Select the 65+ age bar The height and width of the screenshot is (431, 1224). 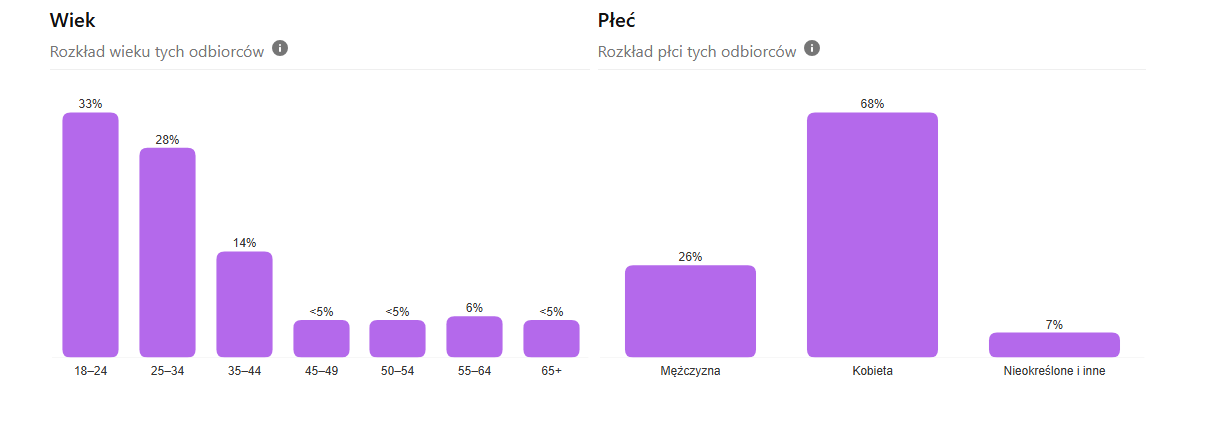pyautogui.click(x=551, y=338)
